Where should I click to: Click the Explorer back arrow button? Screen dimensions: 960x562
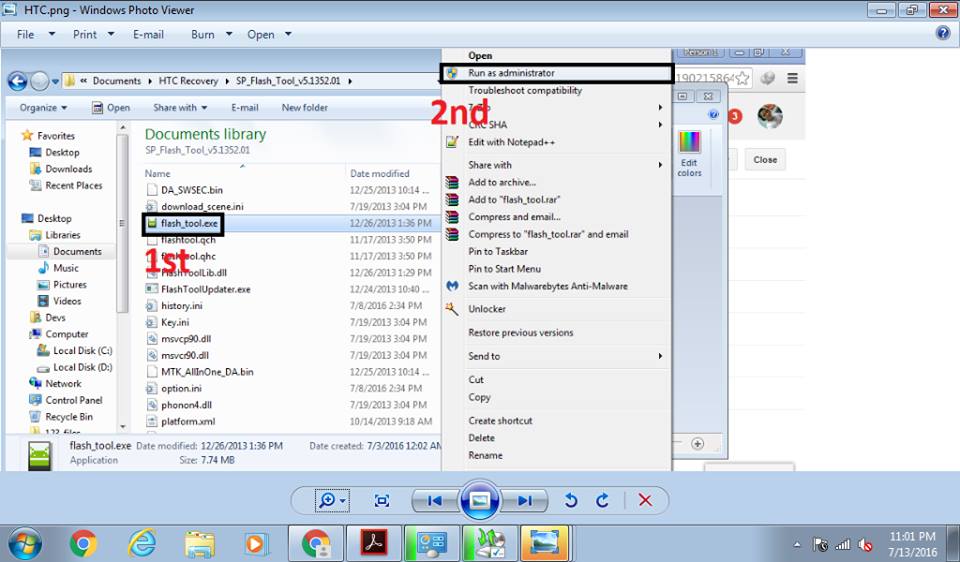(17, 81)
